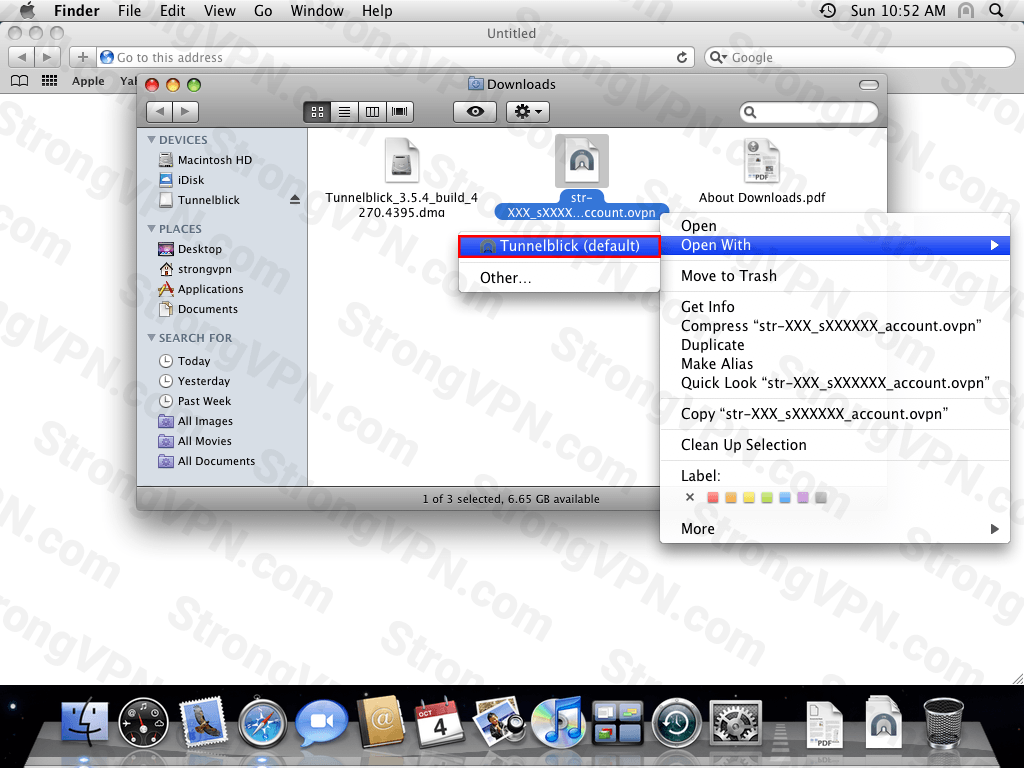Select Get Info in context menu
The image size is (1024, 768).
[x=835, y=307]
